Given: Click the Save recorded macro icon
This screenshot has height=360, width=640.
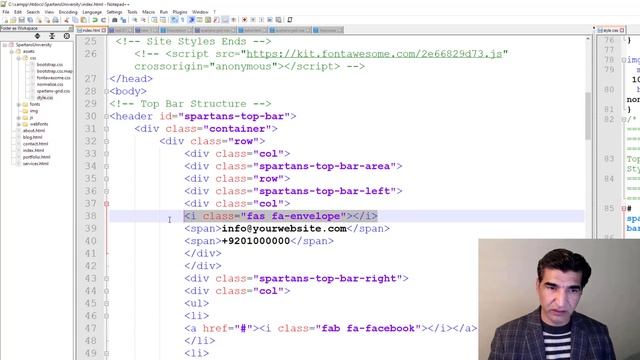Looking at the screenshot, I should (x=278, y=20).
